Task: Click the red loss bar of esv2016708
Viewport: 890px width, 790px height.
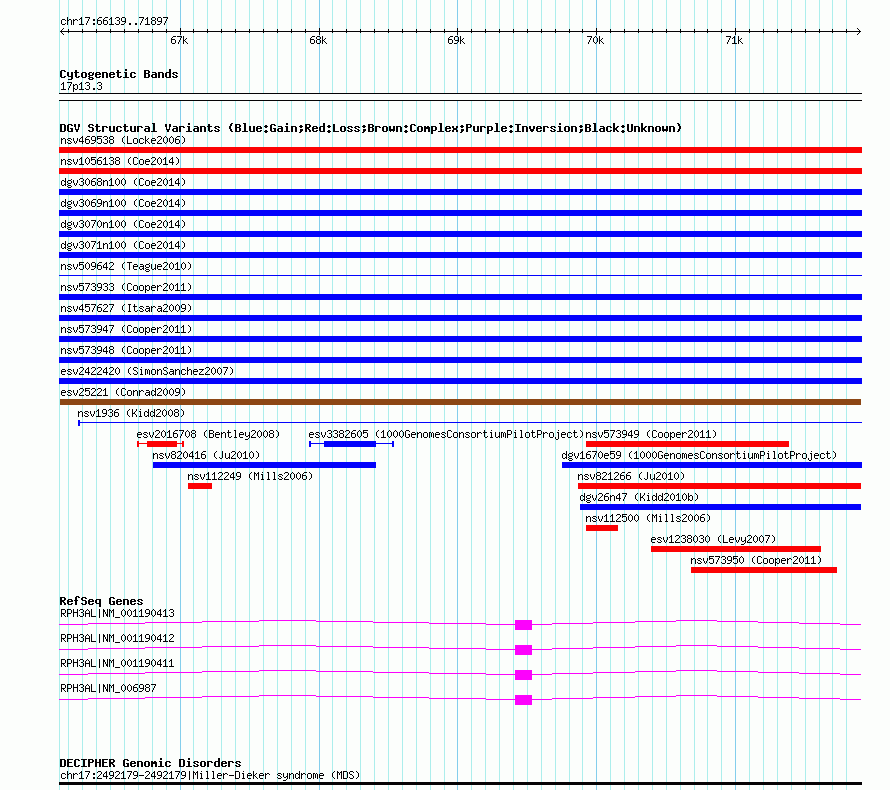Action: tap(162, 444)
